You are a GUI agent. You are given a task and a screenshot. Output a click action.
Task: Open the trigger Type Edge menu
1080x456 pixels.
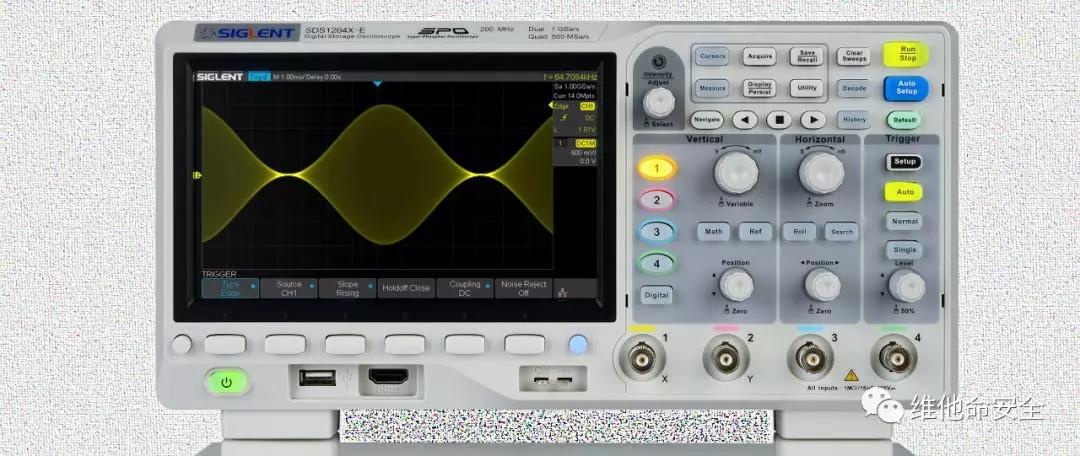click(x=230, y=288)
